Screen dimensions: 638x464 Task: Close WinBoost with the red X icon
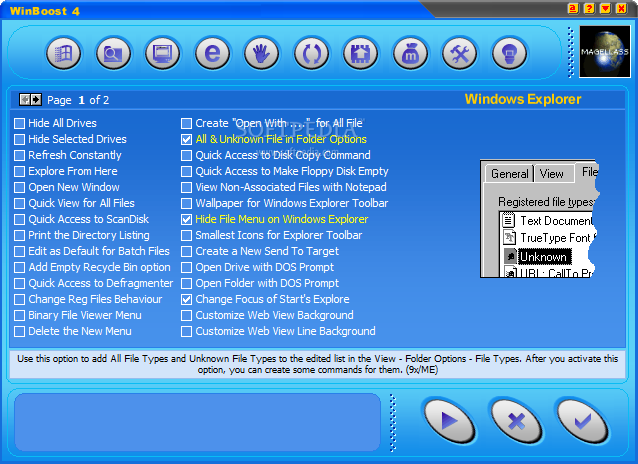622,9
